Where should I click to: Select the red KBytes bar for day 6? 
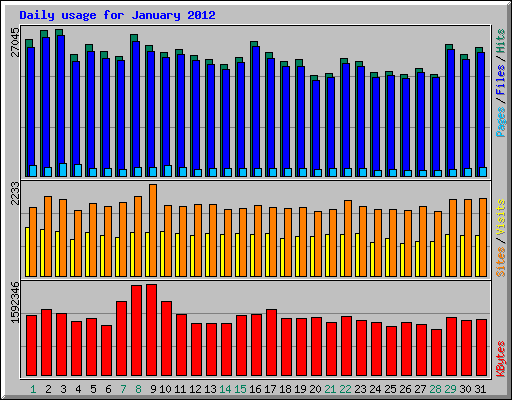tap(107, 351)
